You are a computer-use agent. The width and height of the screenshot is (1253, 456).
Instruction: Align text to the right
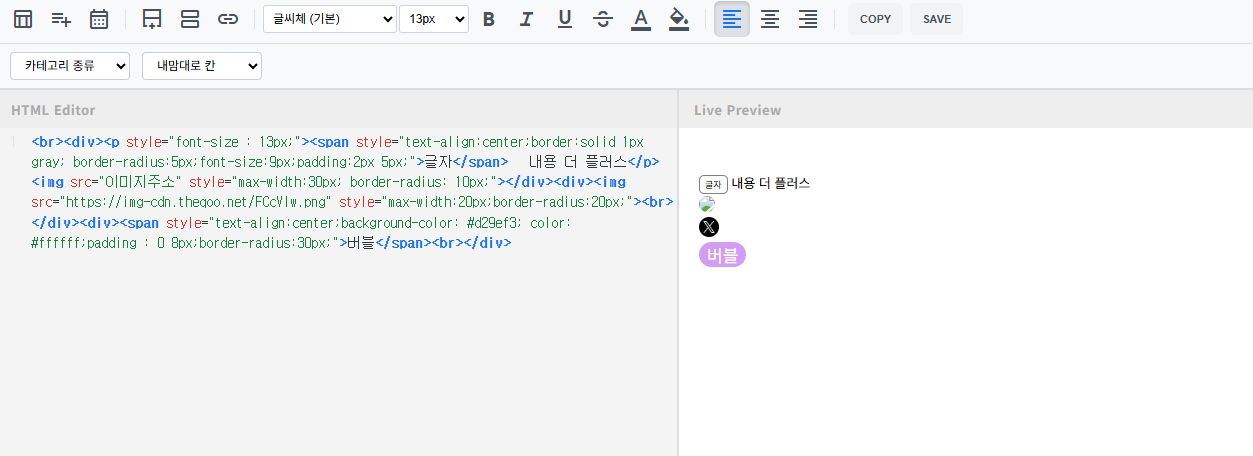[x=808, y=19]
